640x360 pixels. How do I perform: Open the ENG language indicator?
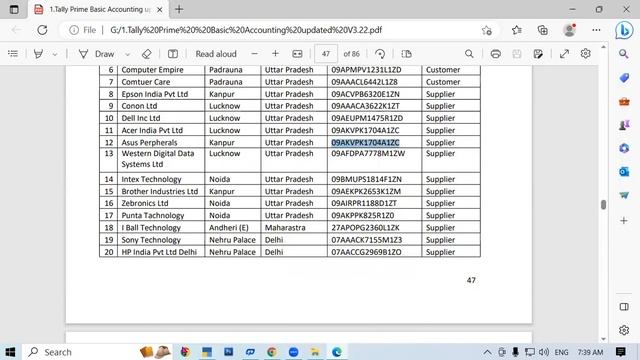(x=561, y=352)
